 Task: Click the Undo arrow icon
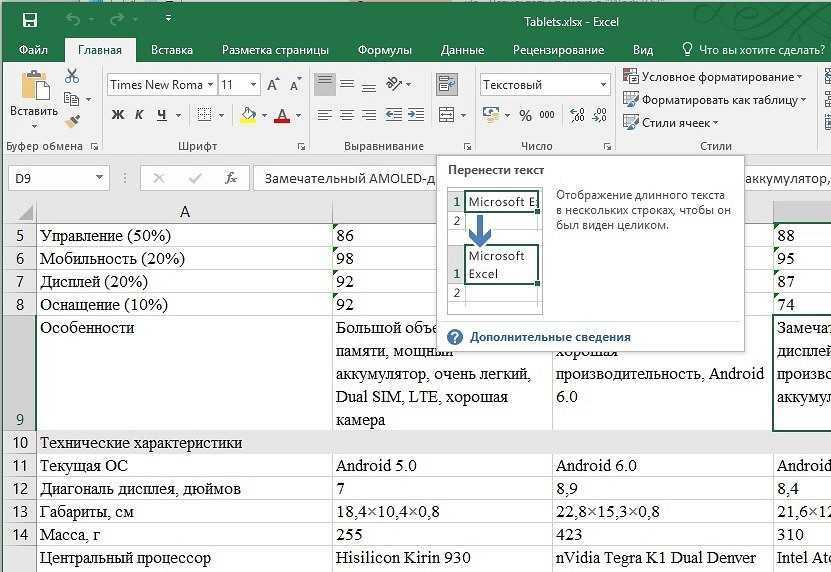click(x=73, y=20)
